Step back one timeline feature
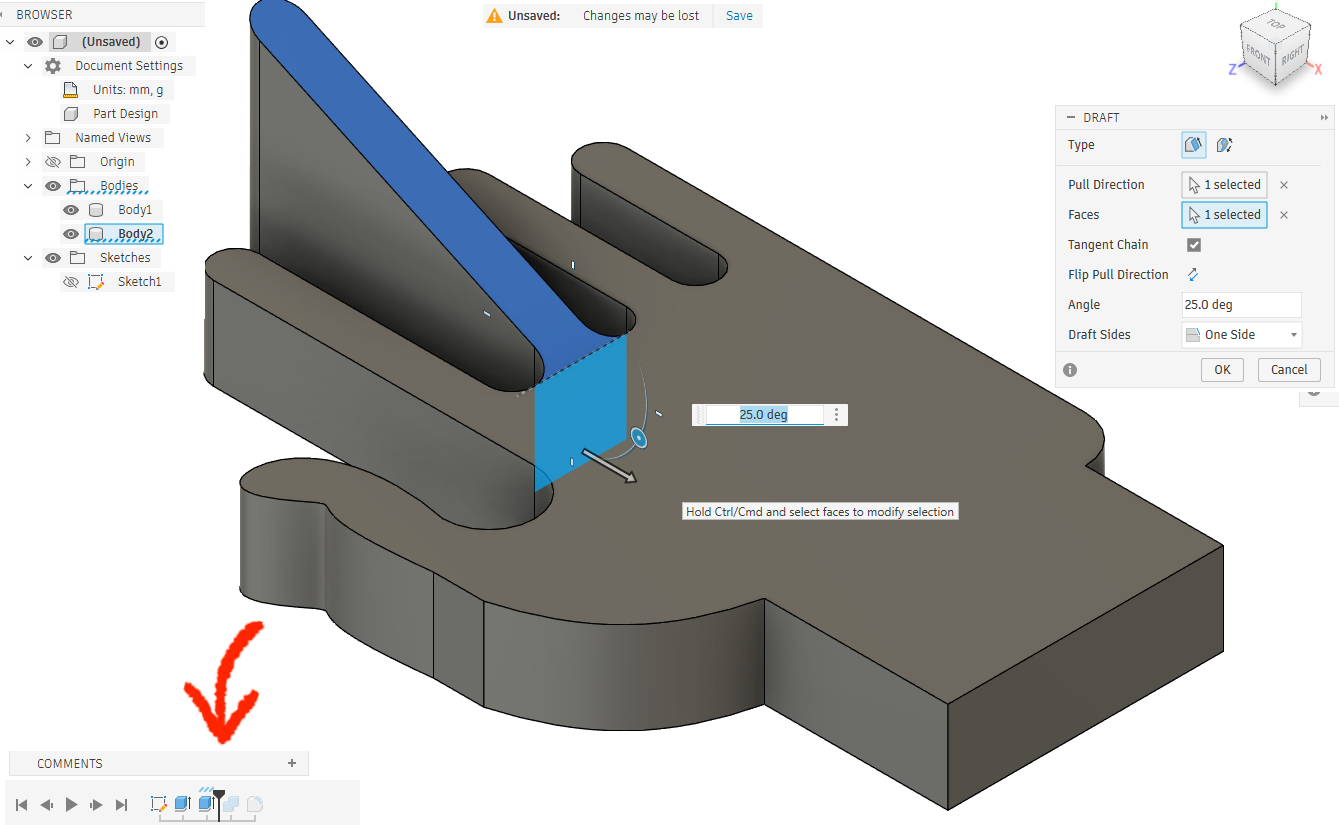Screen dimensions: 1339x825 pos(46,804)
